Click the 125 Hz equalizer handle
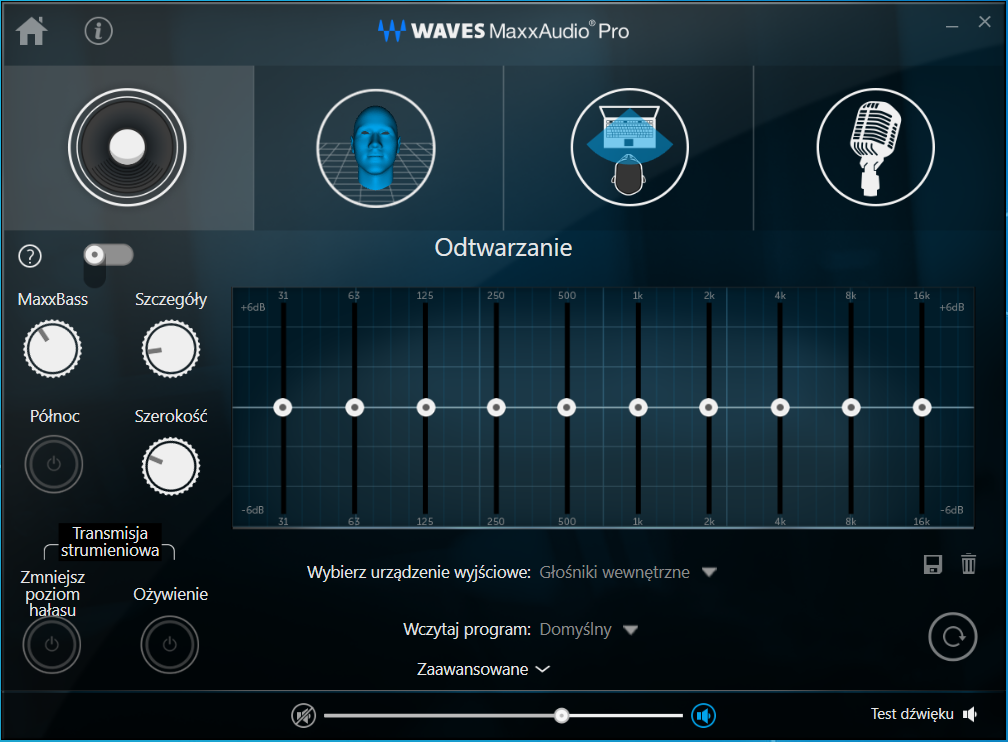 tap(426, 407)
